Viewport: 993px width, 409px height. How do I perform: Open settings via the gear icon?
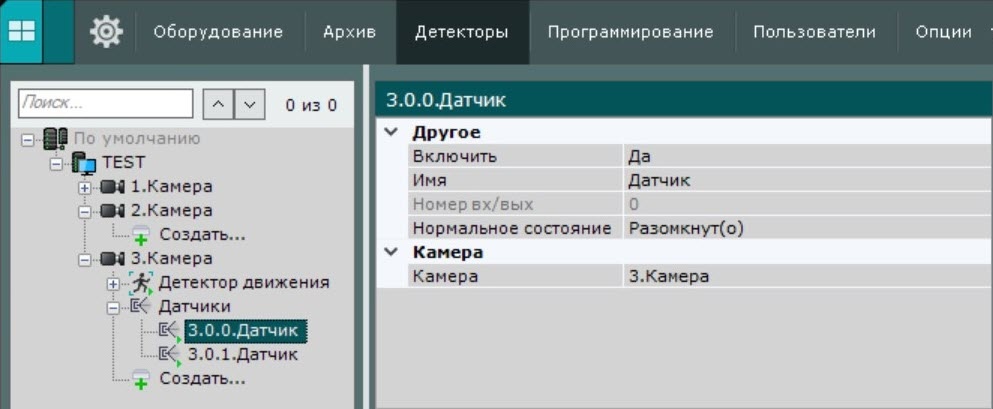(105, 32)
